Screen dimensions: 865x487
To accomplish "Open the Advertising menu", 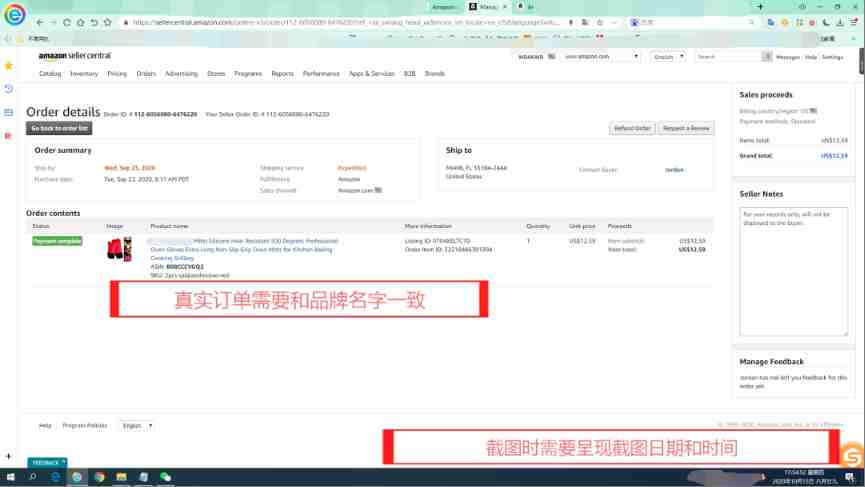I will pos(181,73).
